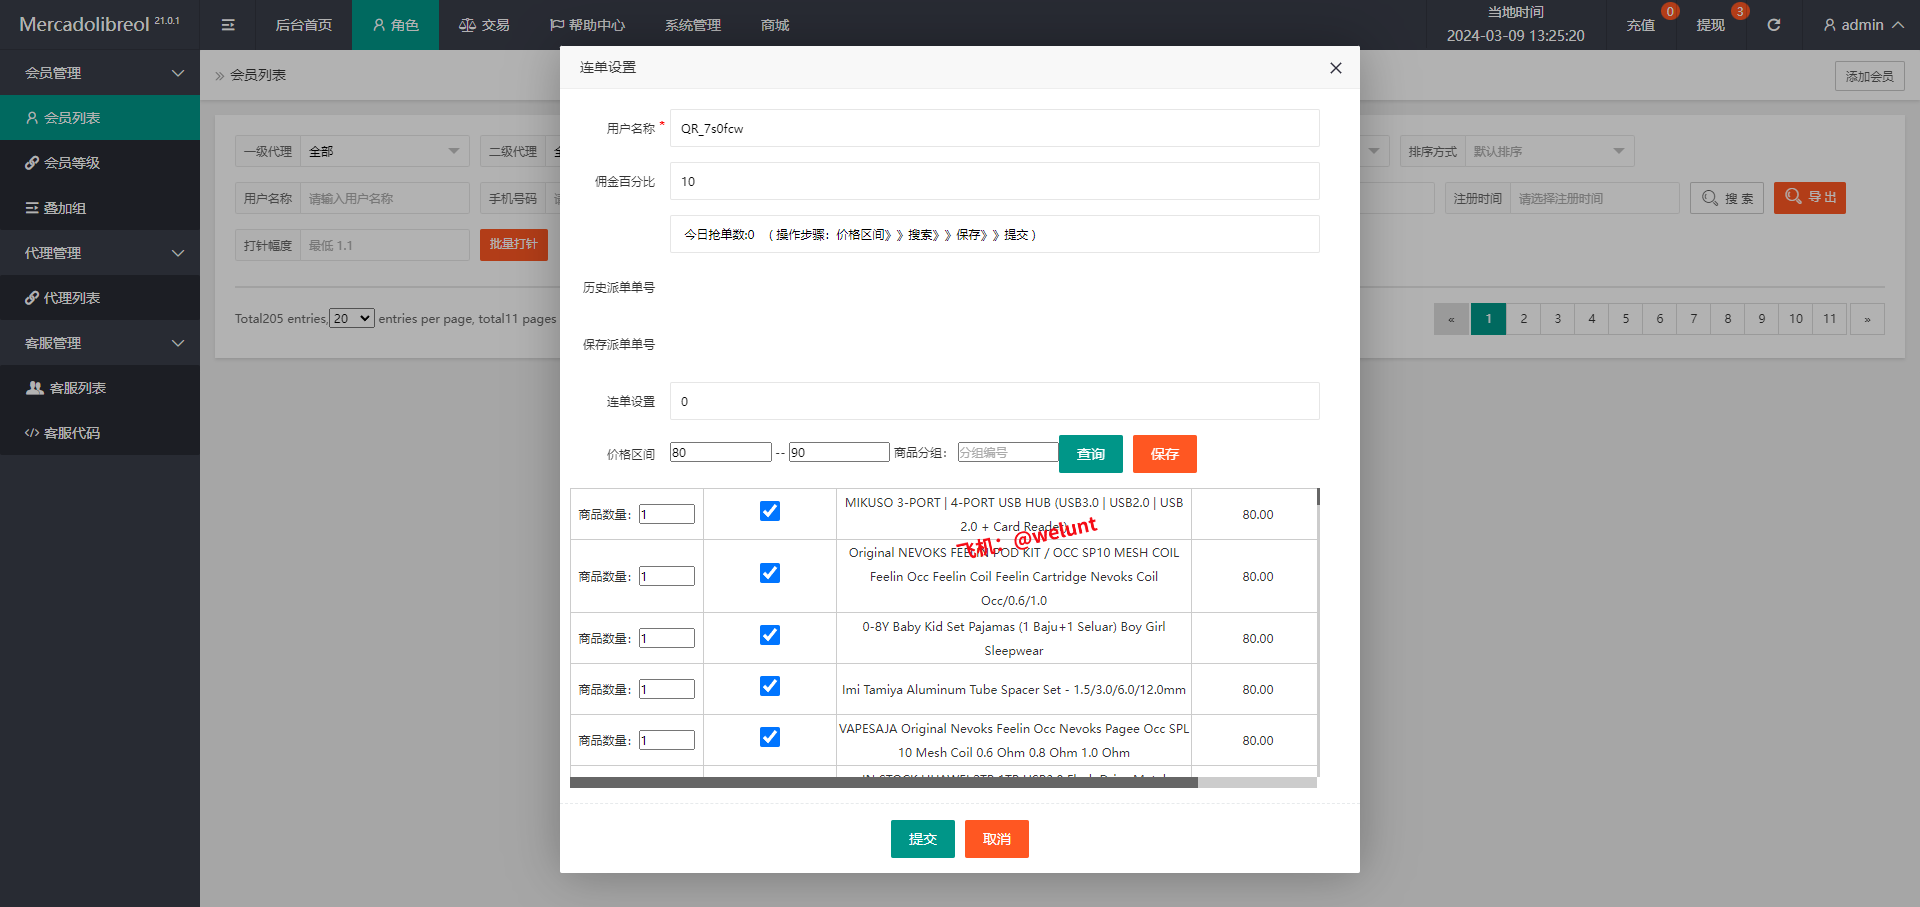
Task: Open the 交易 top menu
Action: [484, 25]
